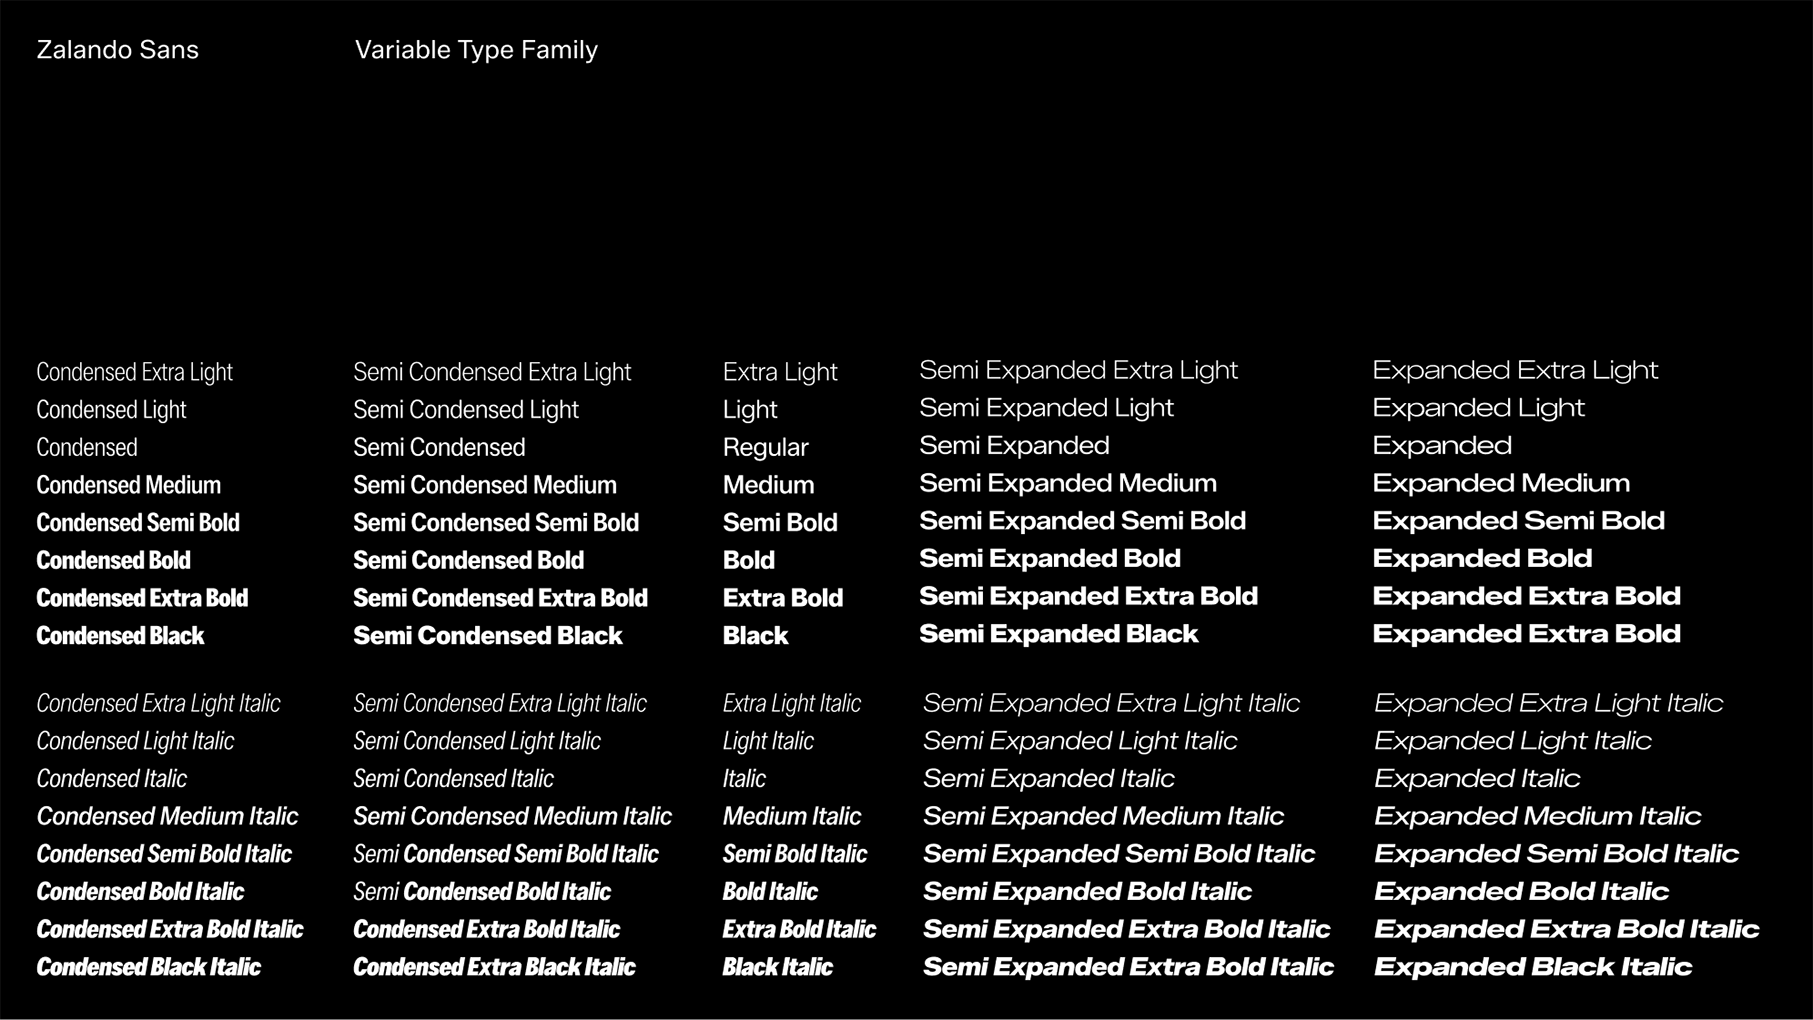Screen dimensions: 1813x1020
Task: Click the Variable Type Family heading
Action: pos(476,50)
